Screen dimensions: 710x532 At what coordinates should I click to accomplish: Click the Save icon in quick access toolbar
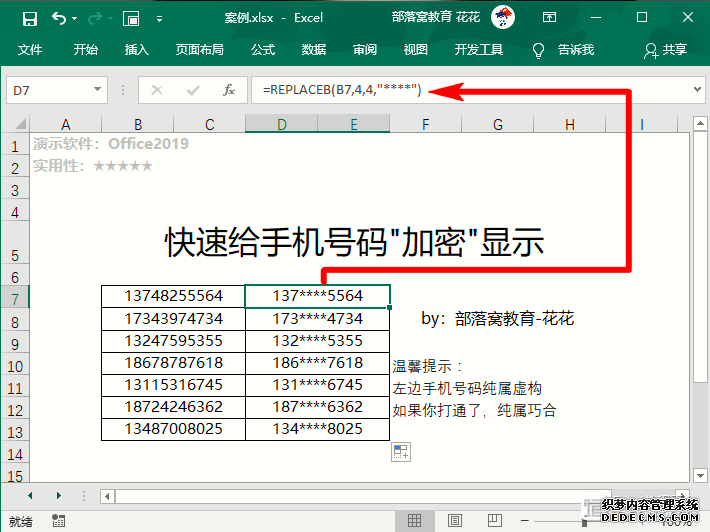[30, 18]
